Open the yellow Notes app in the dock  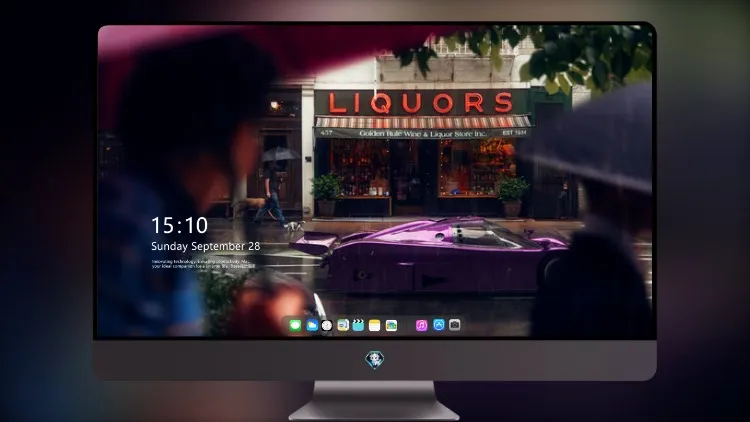click(x=375, y=325)
